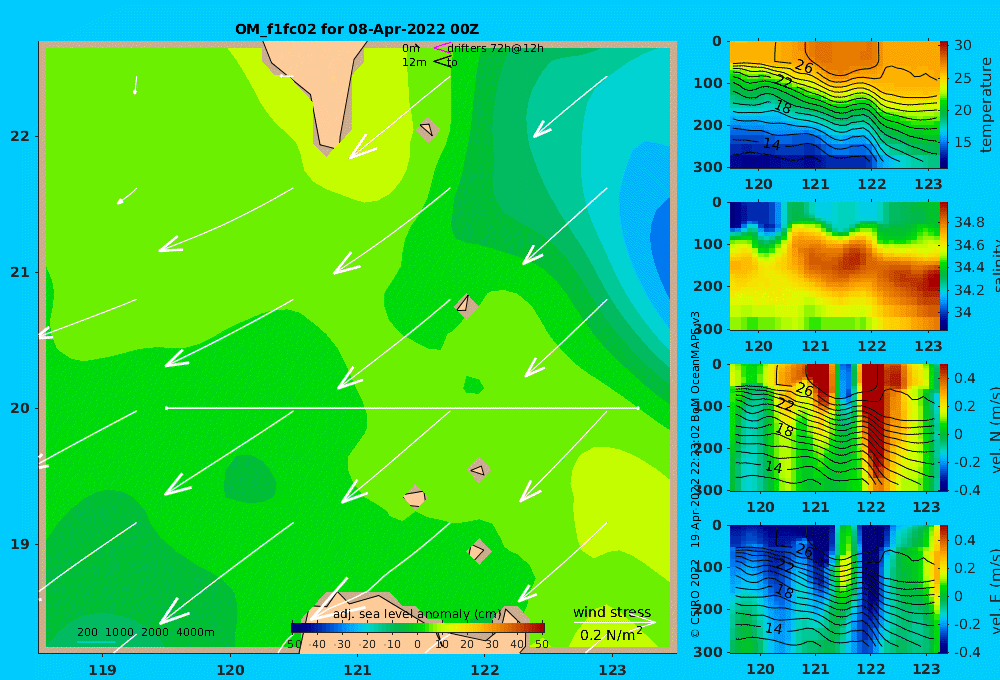Click the vel. E colorbar
The image size is (1000, 680).
944,589
